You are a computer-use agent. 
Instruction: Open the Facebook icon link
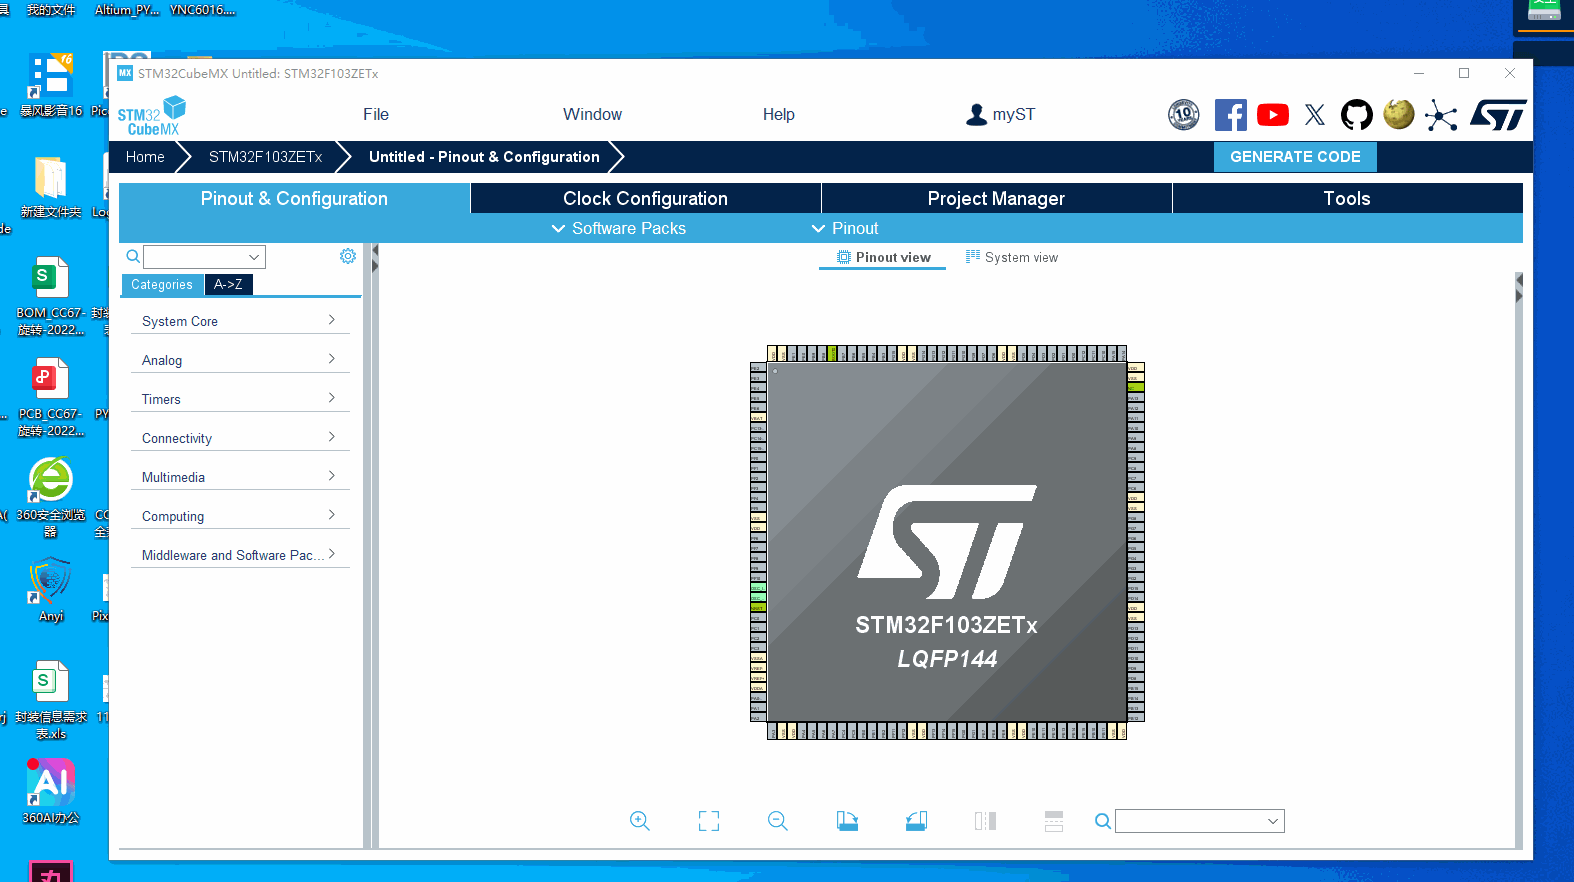point(1231,115)
